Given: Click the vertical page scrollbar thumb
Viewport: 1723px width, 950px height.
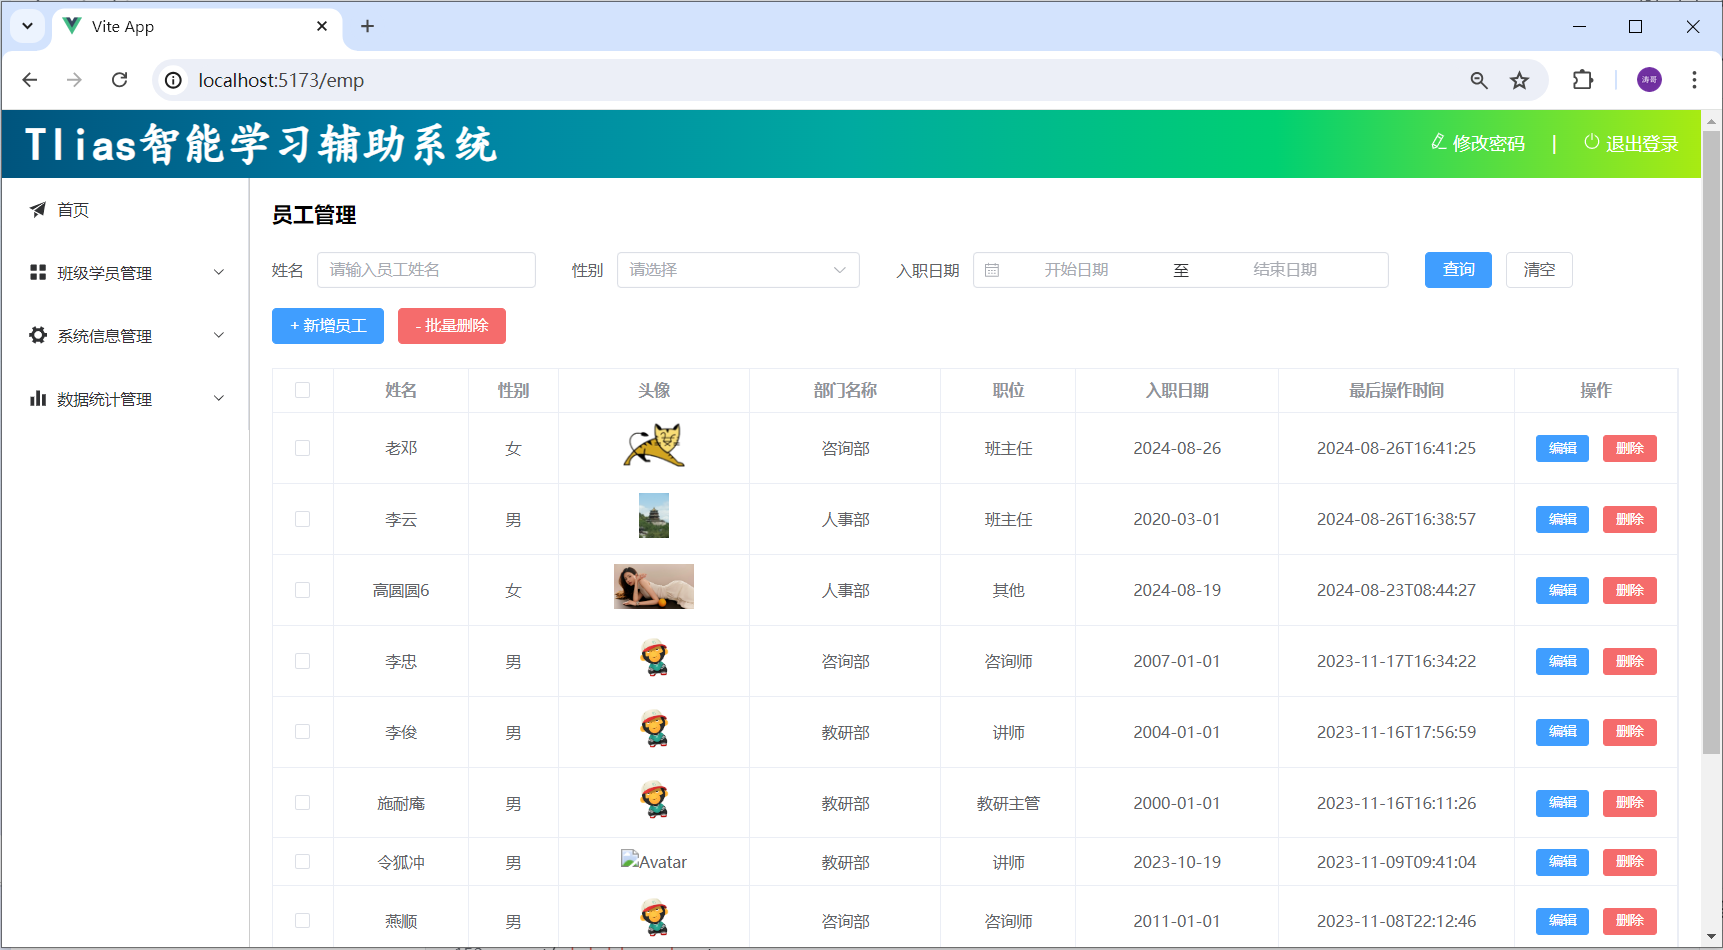Looking at the screenshot, I should [x=1711, y=440].
